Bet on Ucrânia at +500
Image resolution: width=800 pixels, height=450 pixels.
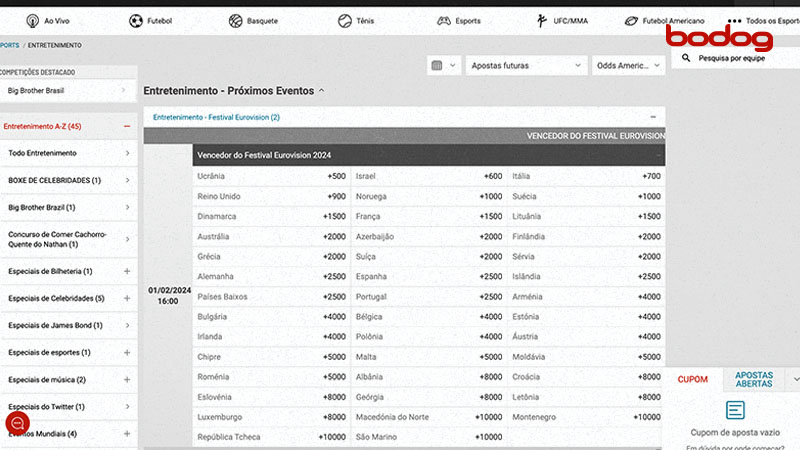point(271,176)
